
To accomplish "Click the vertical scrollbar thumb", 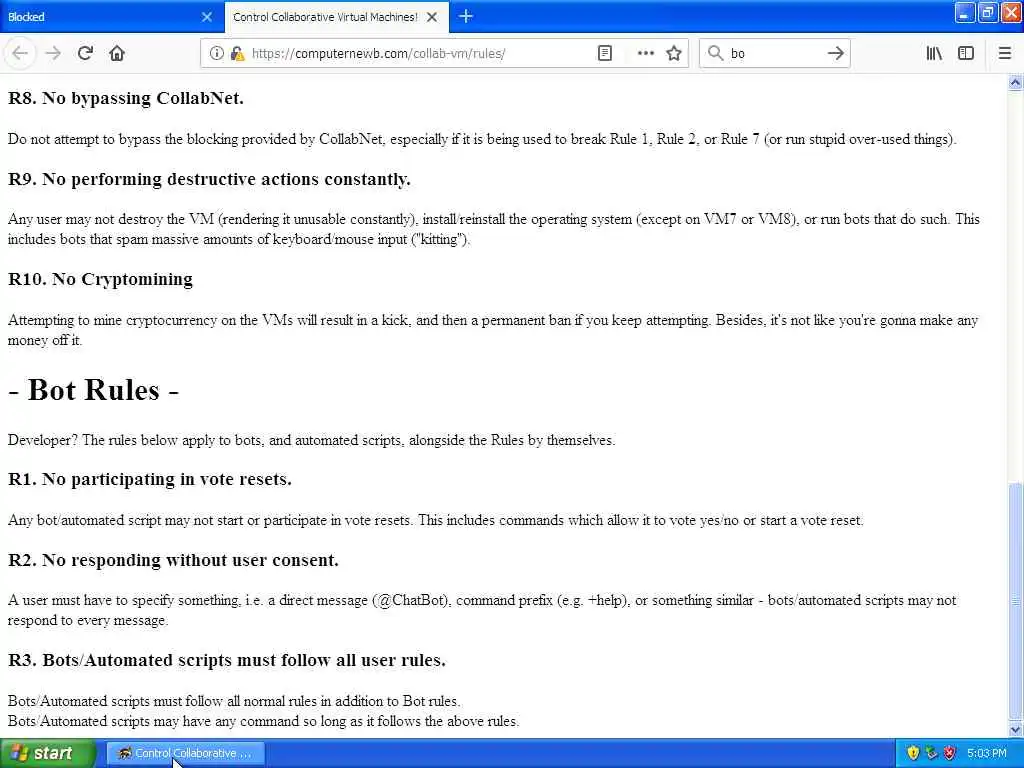I will pos(1015,601).
